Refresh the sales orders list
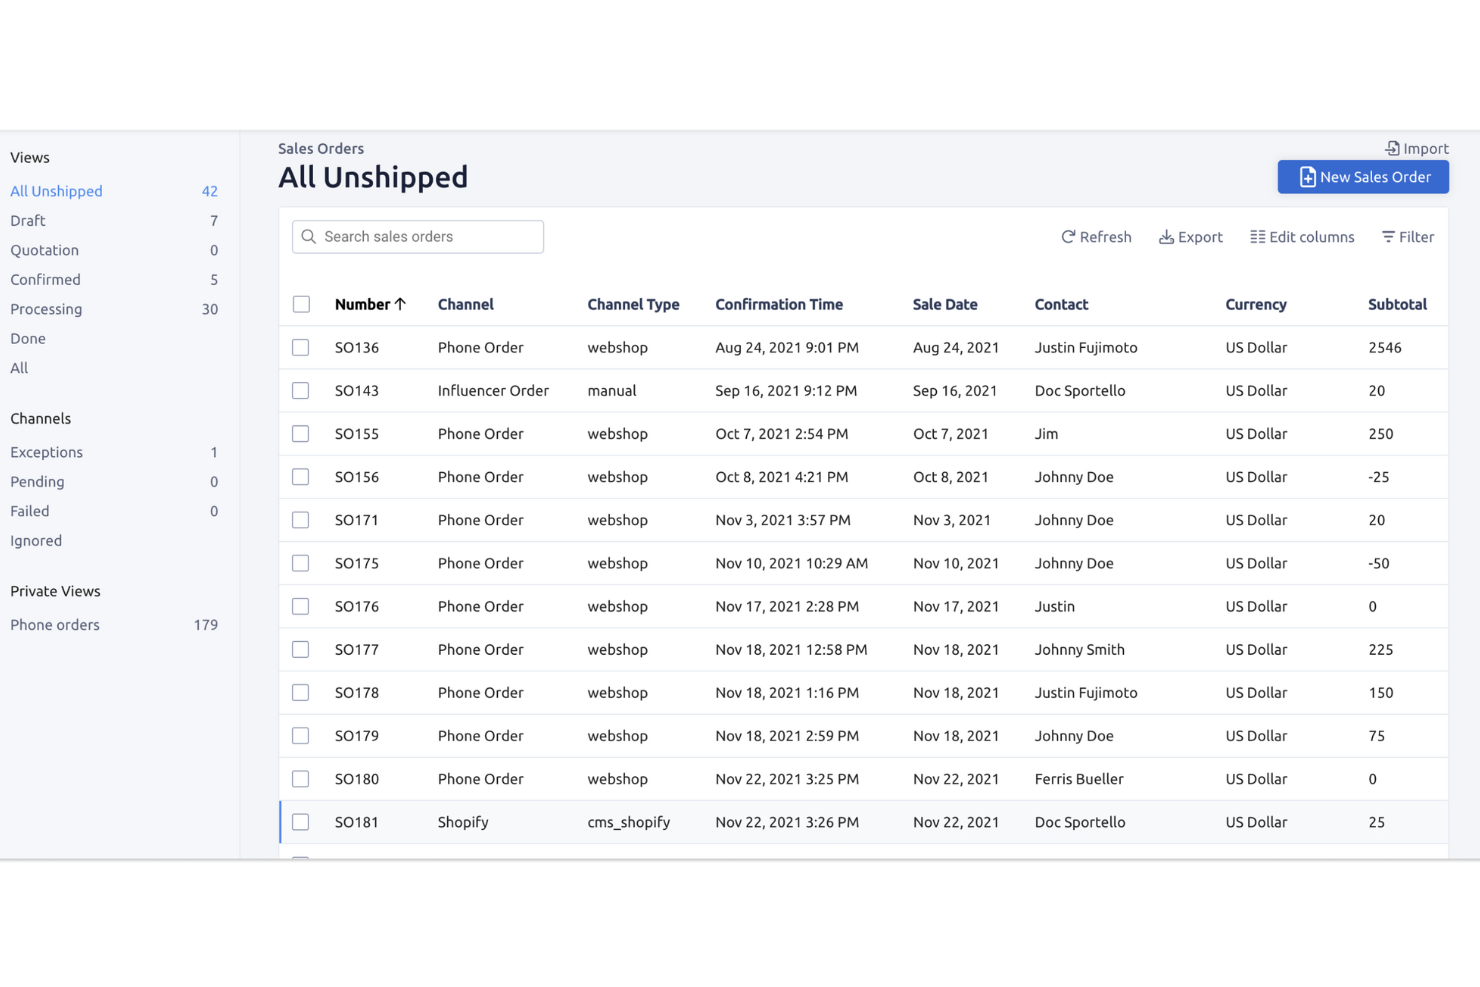The image size is (1480, 987). (1096, 237)
